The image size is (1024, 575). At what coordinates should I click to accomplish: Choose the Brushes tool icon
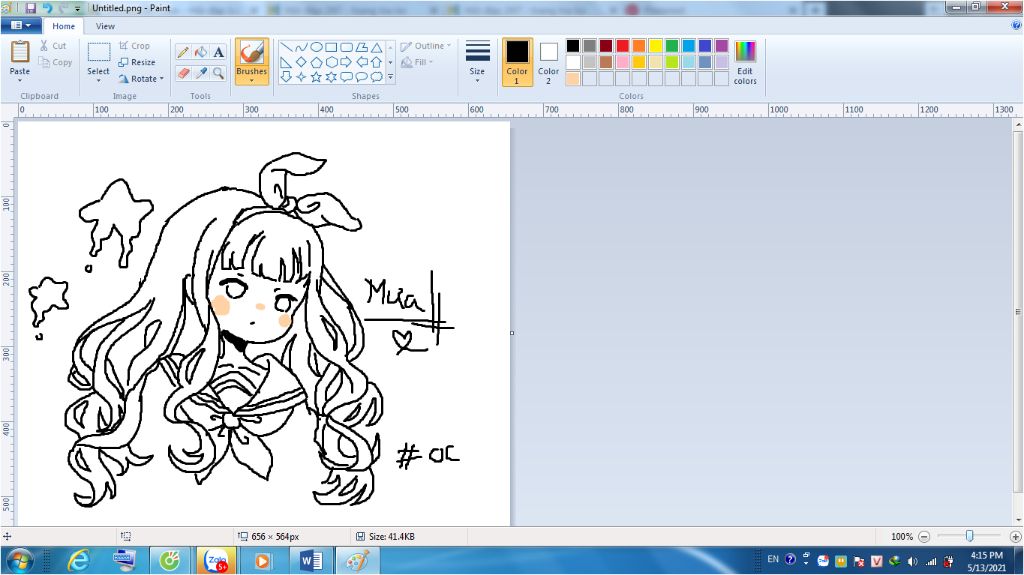click(251, 53)
